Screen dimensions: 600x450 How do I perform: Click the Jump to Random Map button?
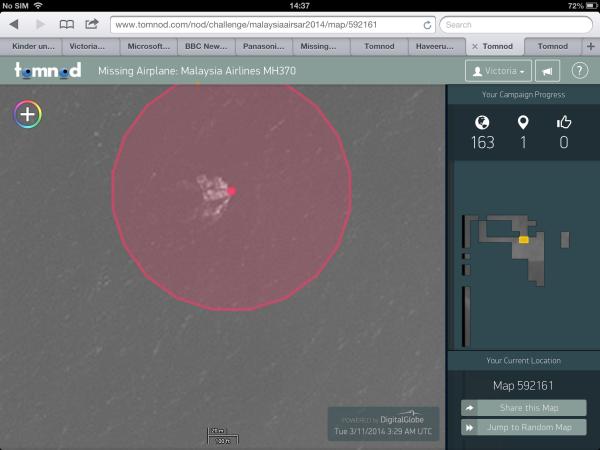point(523,427)
